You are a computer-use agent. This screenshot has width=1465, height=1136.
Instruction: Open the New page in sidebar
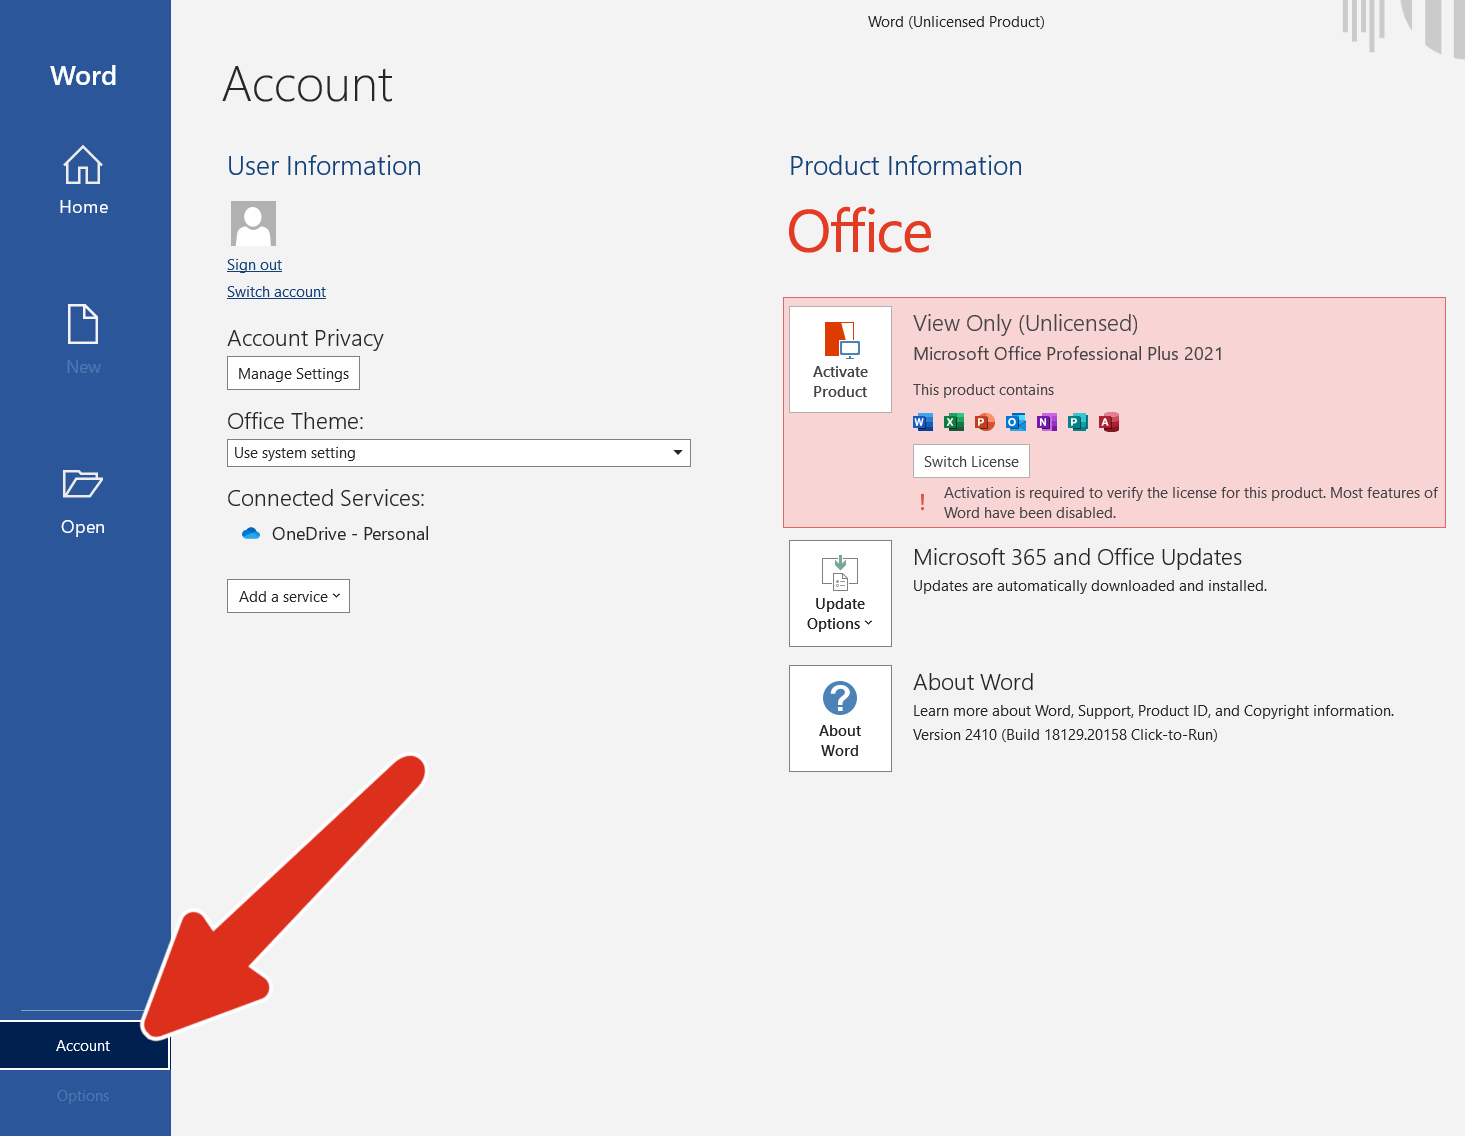[x=83, y=340]
